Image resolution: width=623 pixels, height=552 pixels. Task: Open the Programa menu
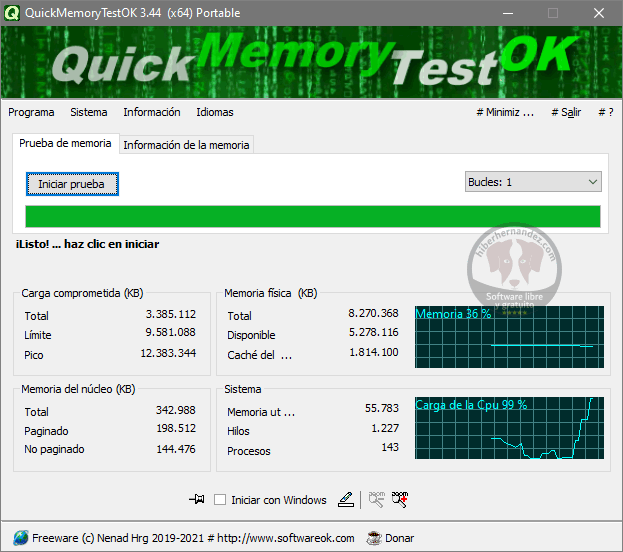pyautogui.click(x=31, y=112)
